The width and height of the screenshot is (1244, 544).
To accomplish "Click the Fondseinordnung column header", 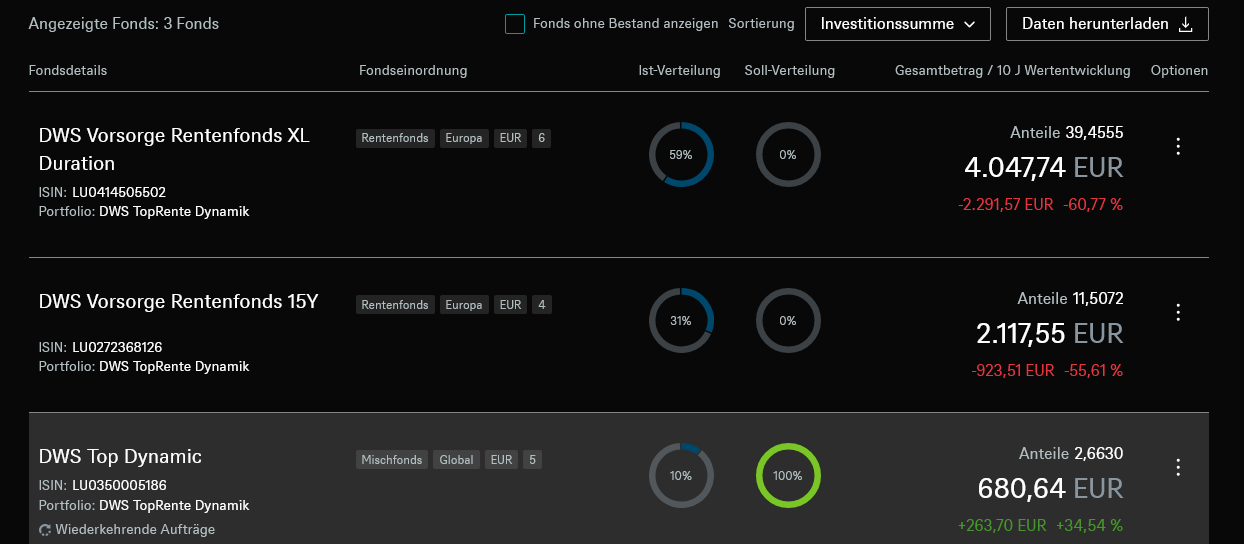I will (412, 71).
